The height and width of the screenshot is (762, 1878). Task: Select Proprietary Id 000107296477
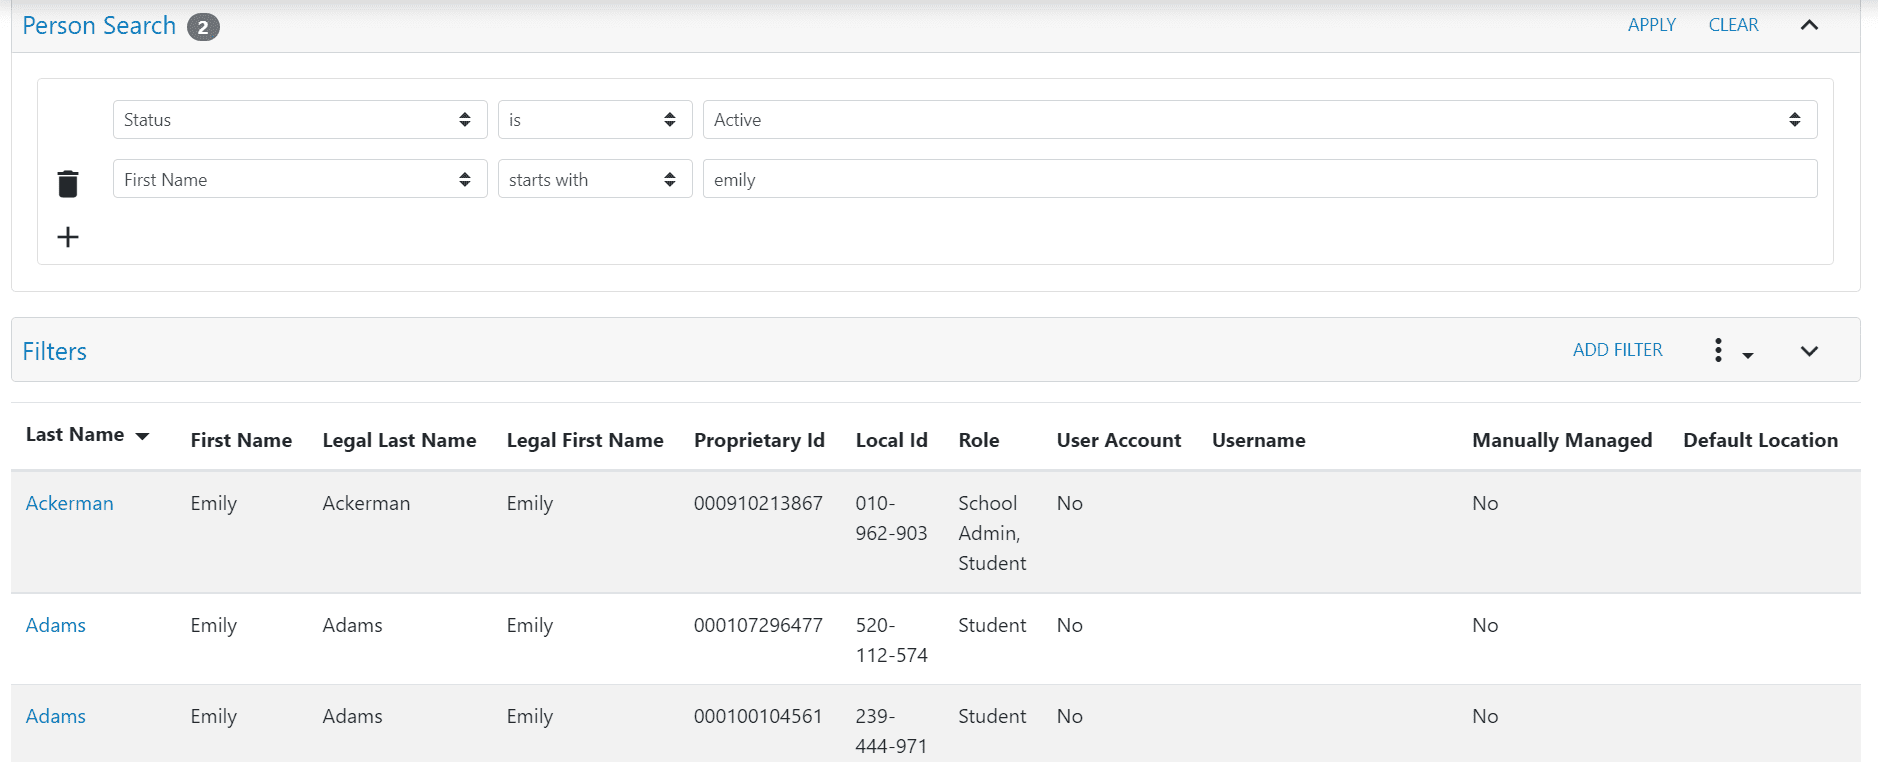(x=758, y=625)
